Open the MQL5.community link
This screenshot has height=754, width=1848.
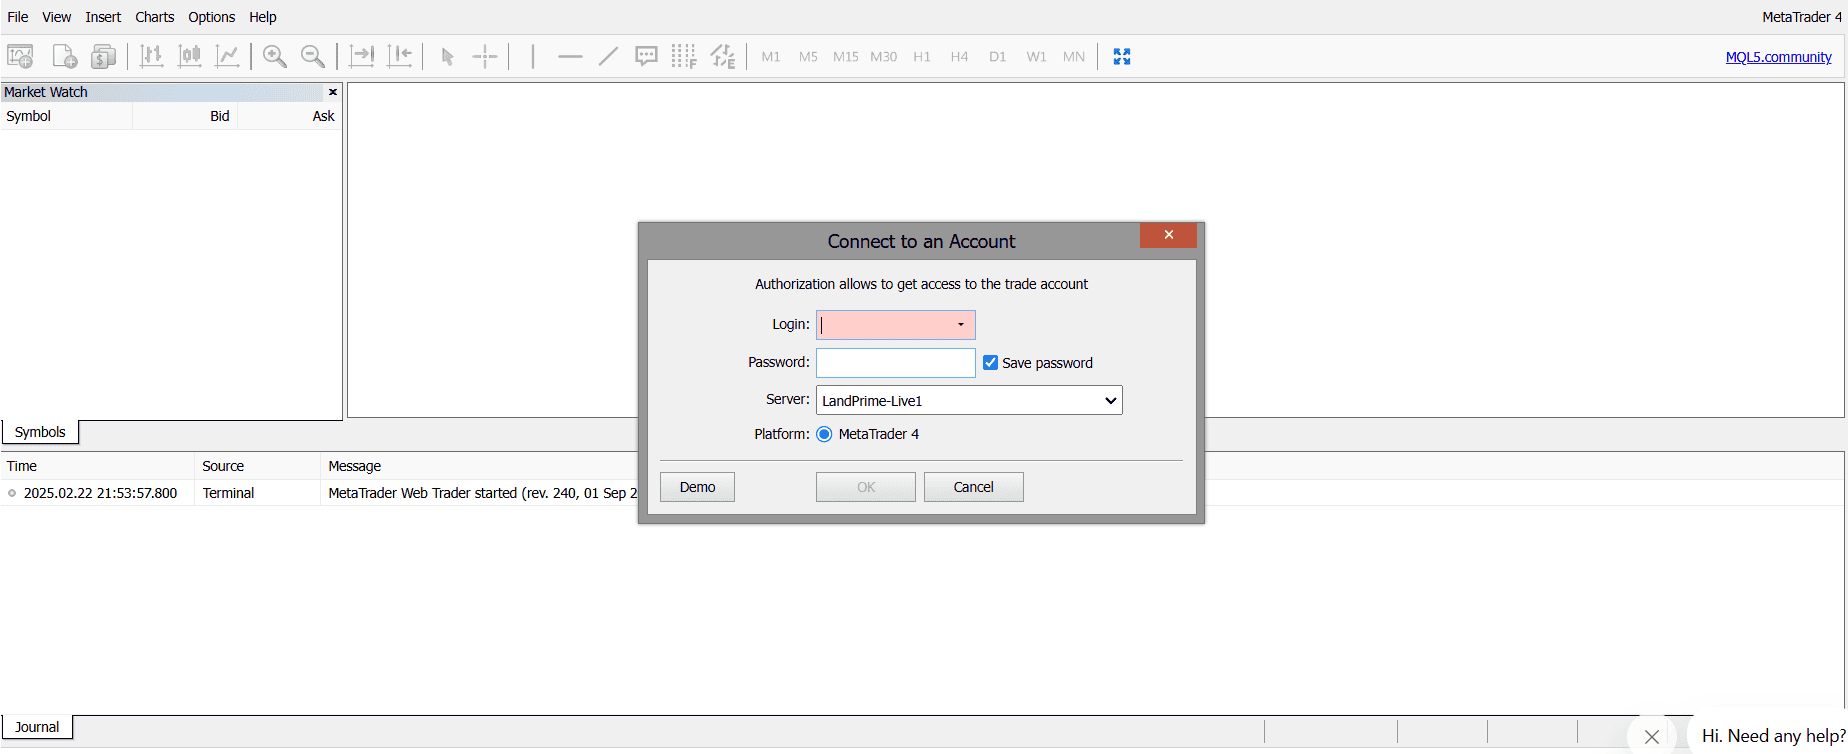1778,57
